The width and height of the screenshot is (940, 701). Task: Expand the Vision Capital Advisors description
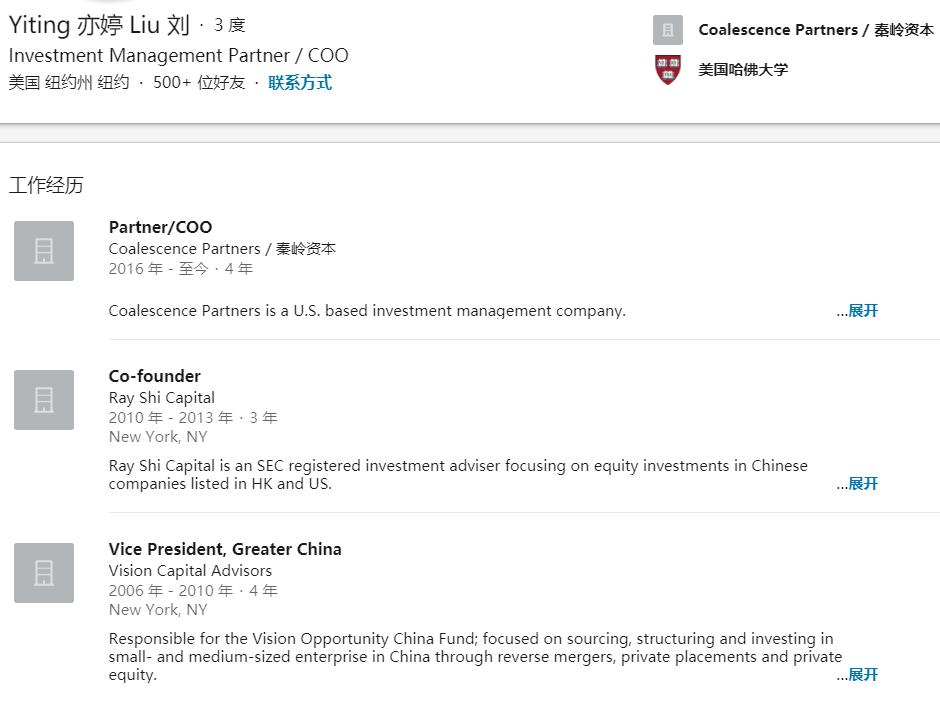click(x=862, y=675)
